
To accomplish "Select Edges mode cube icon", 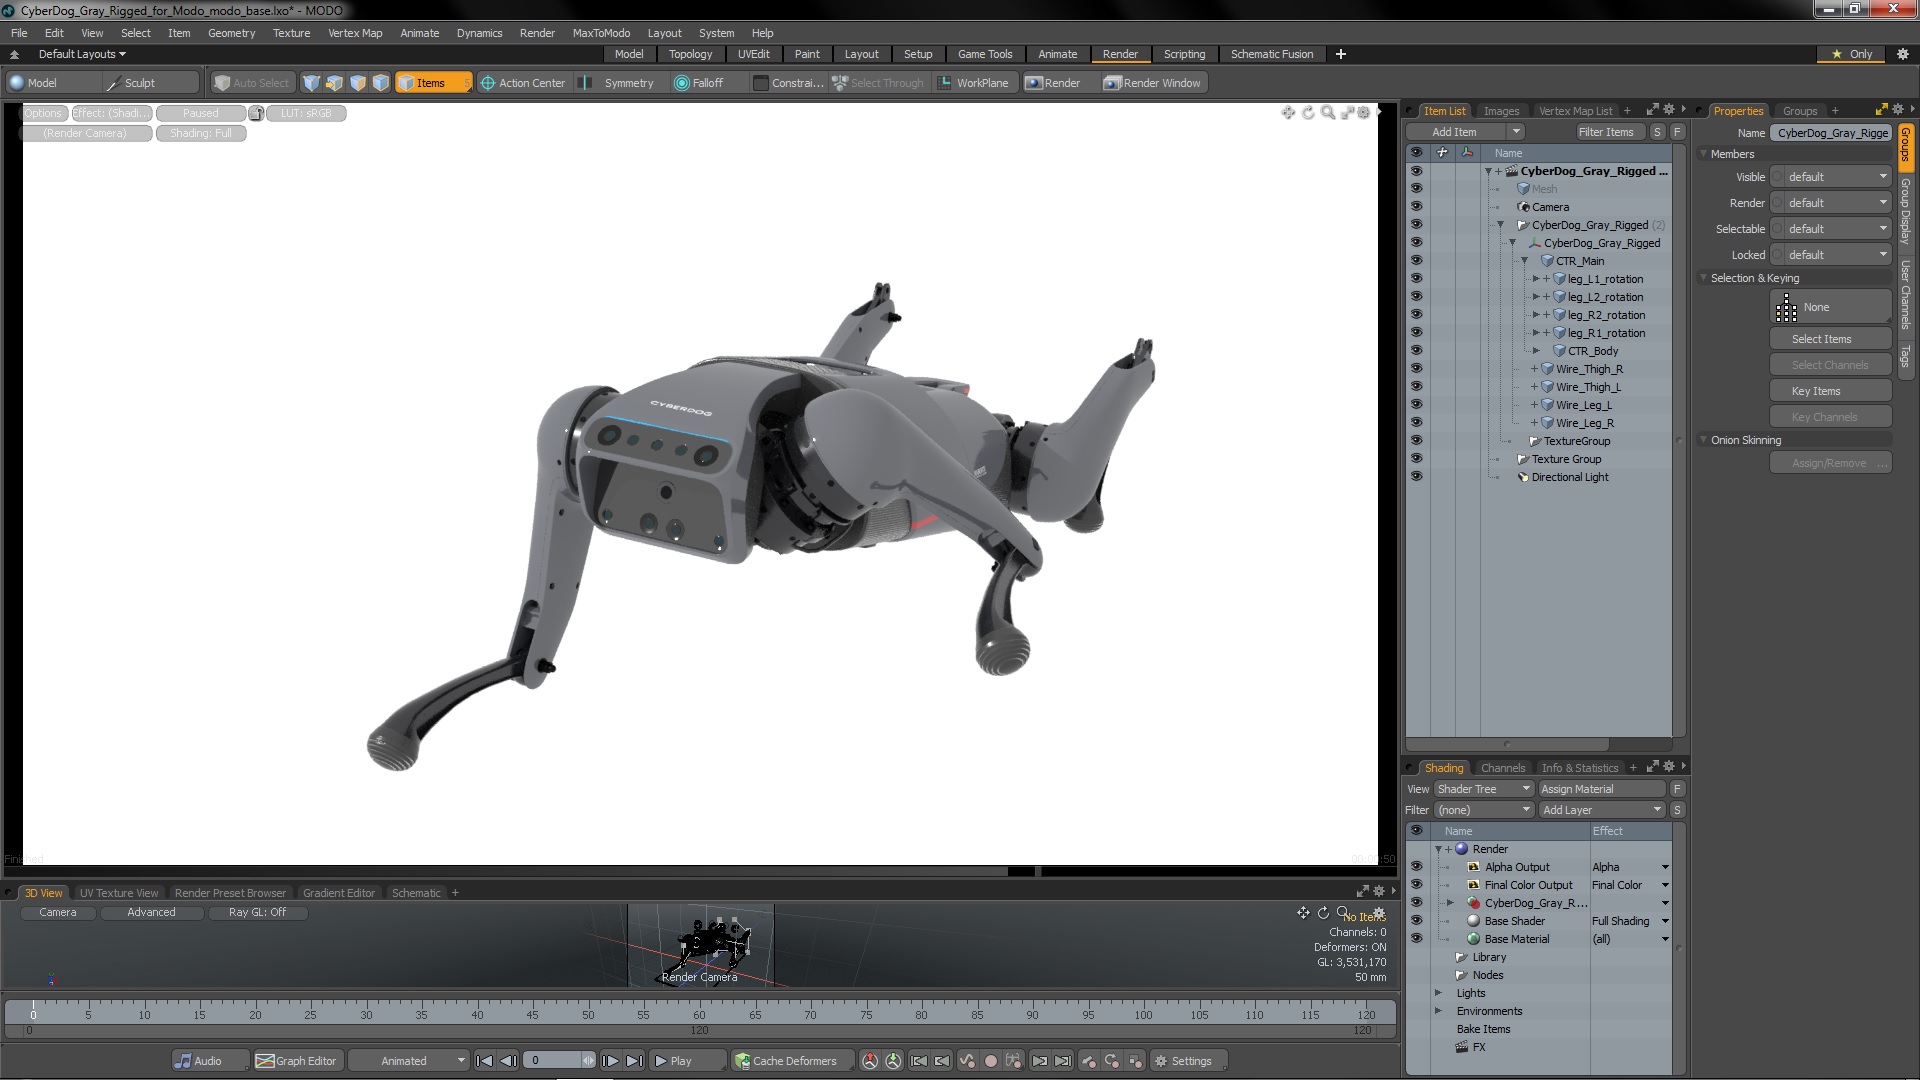I will click(334, 83).
